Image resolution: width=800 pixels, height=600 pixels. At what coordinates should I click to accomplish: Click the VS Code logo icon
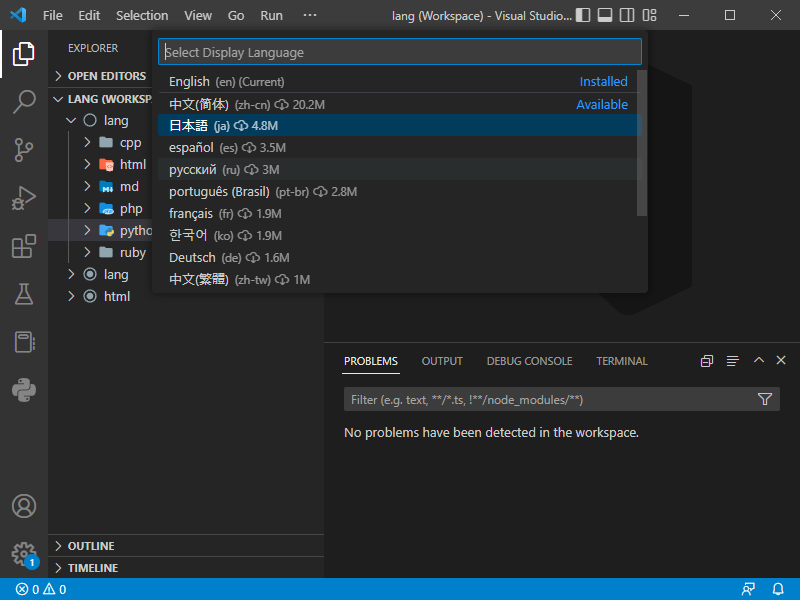click(18, 15)
